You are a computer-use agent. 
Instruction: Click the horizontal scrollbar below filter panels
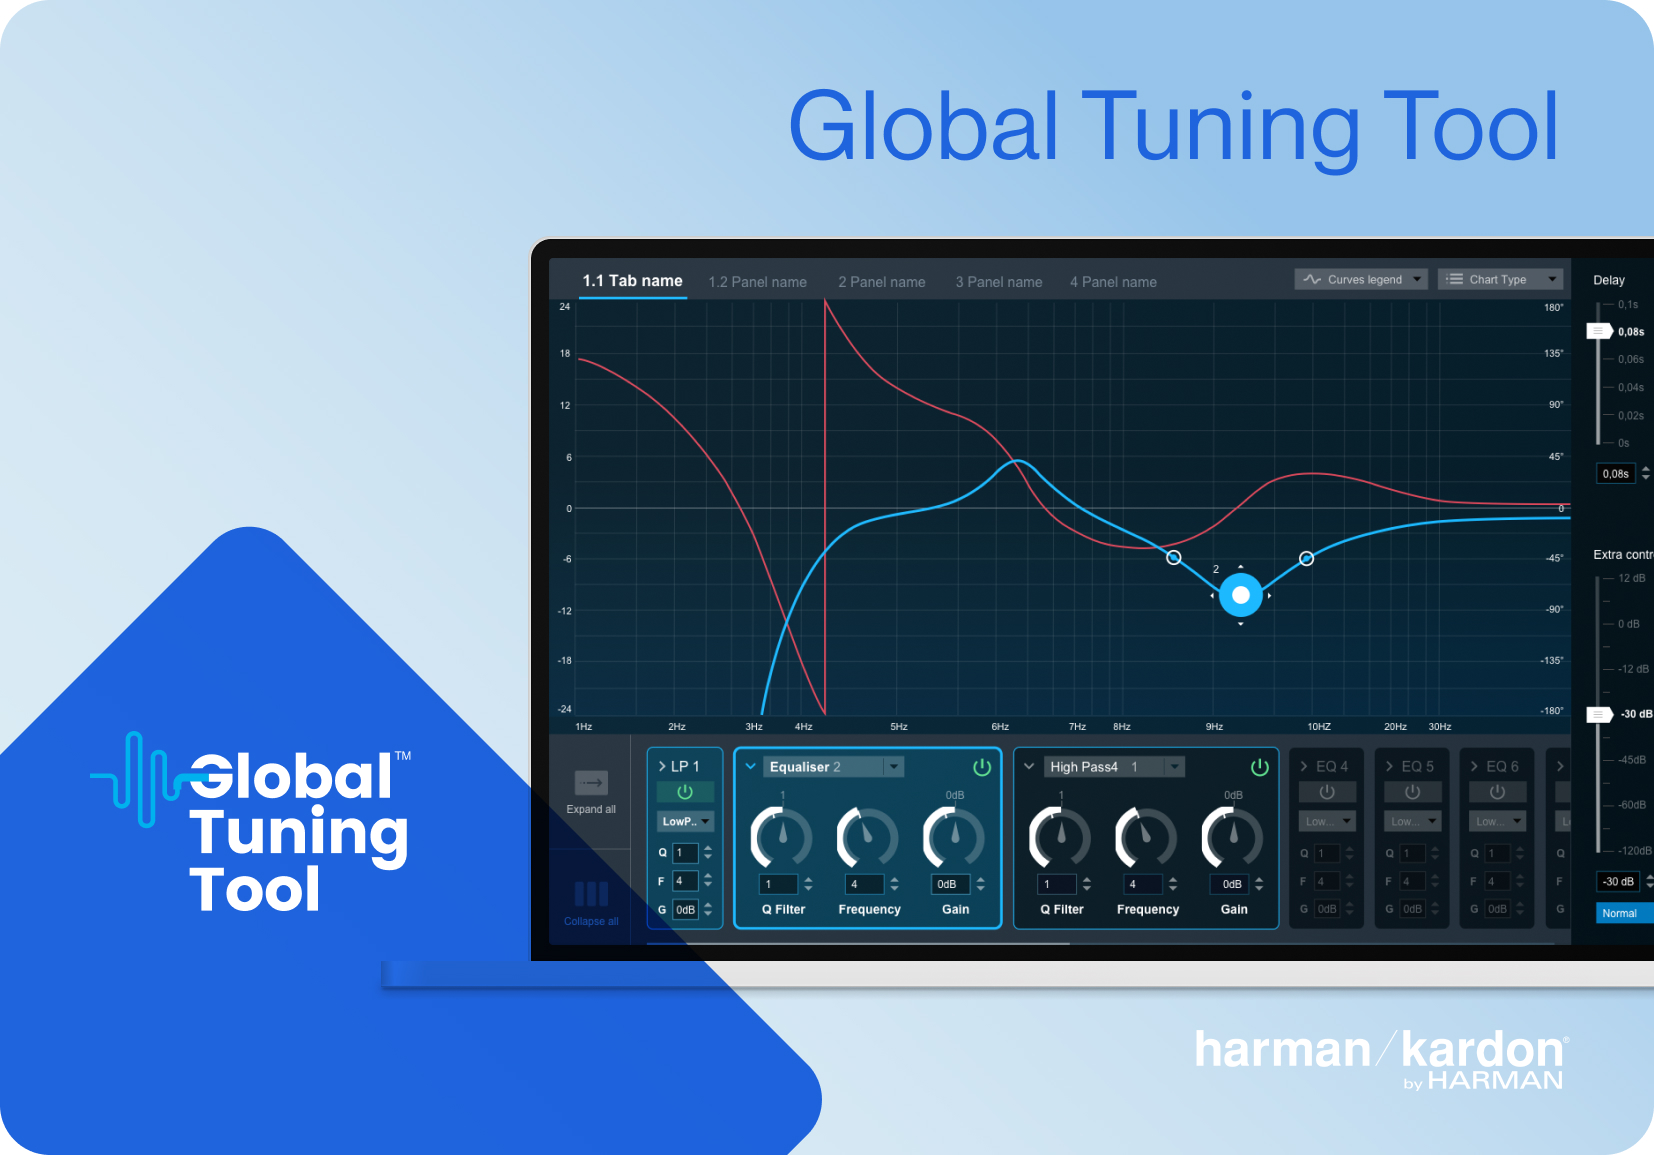[857, 943]
